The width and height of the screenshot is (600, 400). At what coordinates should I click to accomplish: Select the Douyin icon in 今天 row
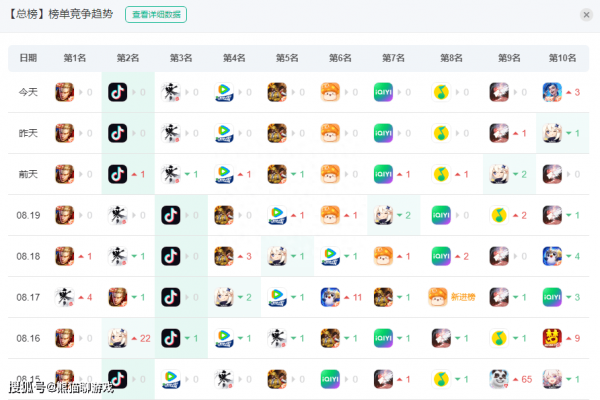(x=117, y=92)
